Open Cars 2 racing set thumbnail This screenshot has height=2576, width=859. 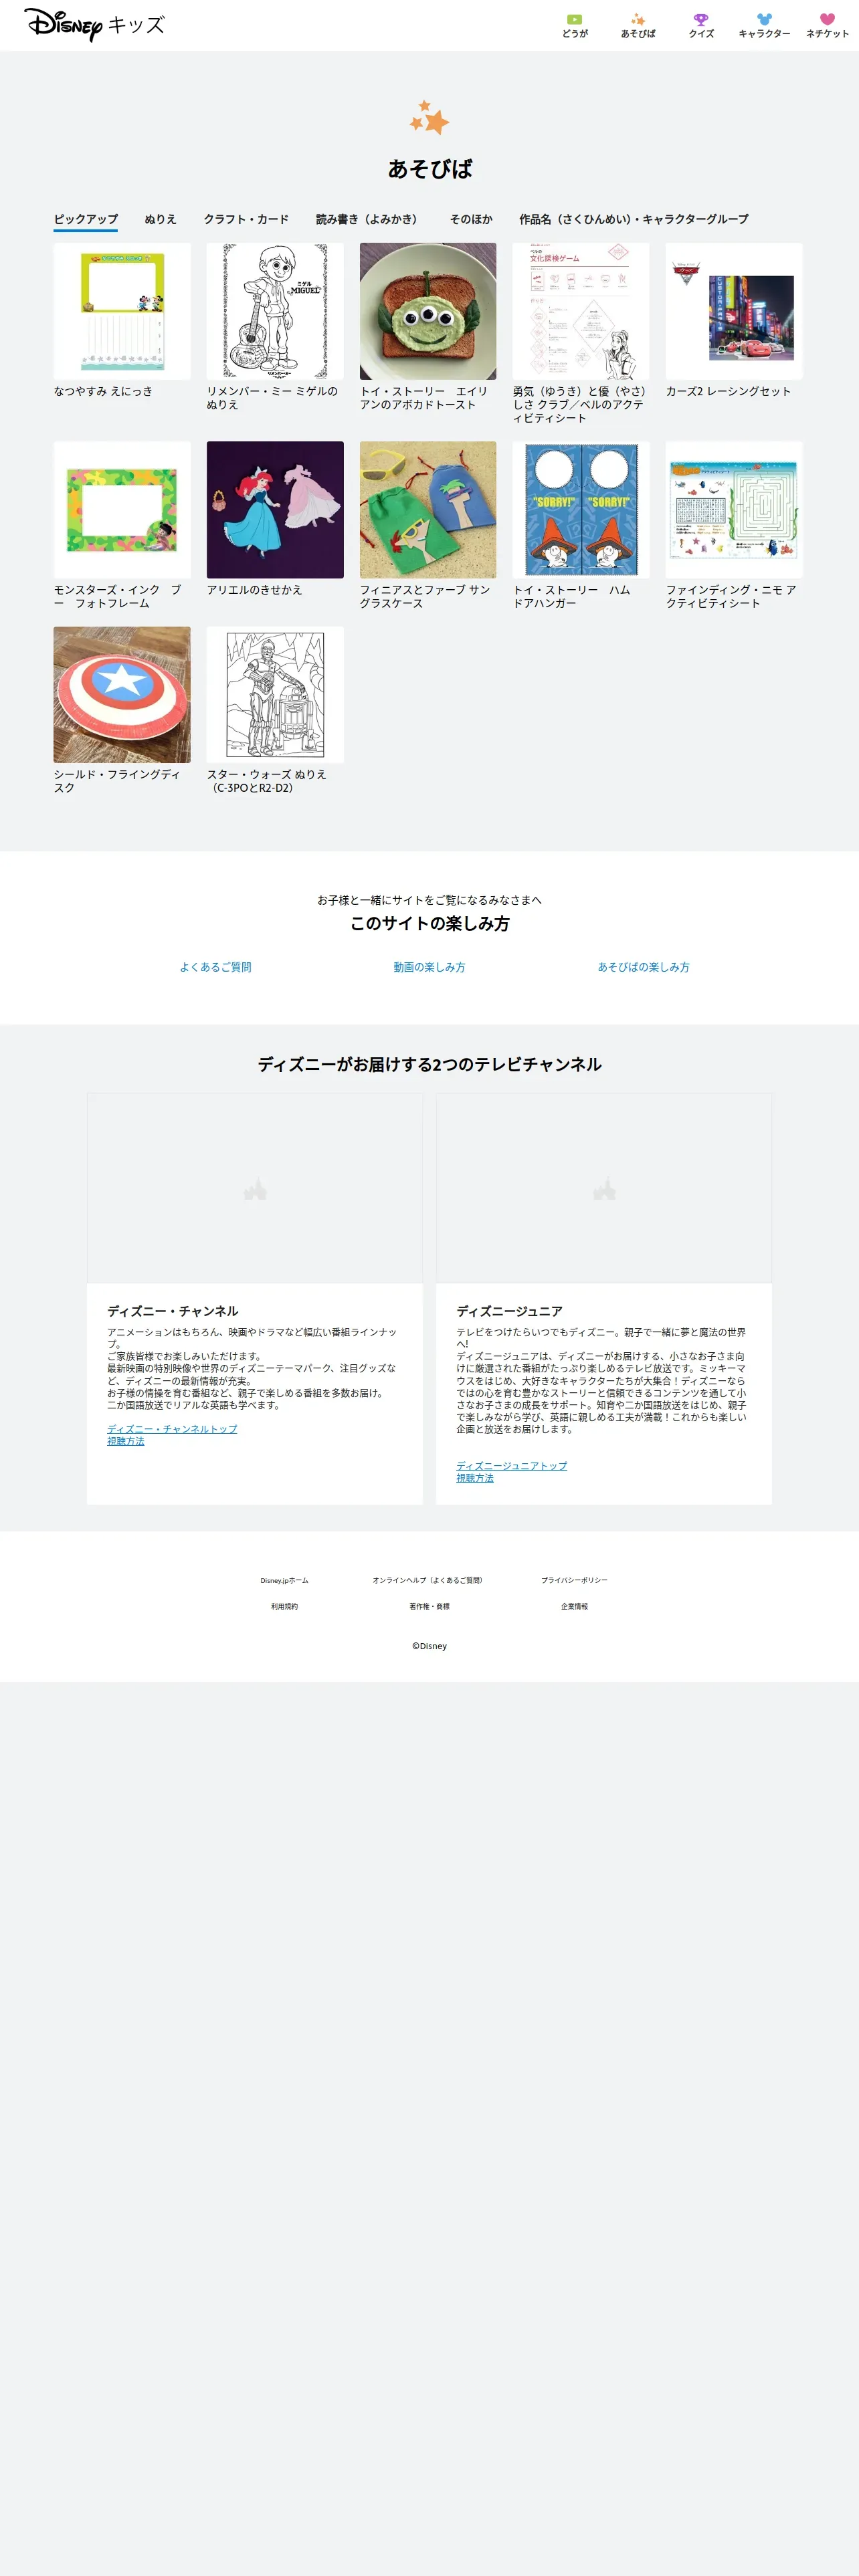(x=734, y=311)
